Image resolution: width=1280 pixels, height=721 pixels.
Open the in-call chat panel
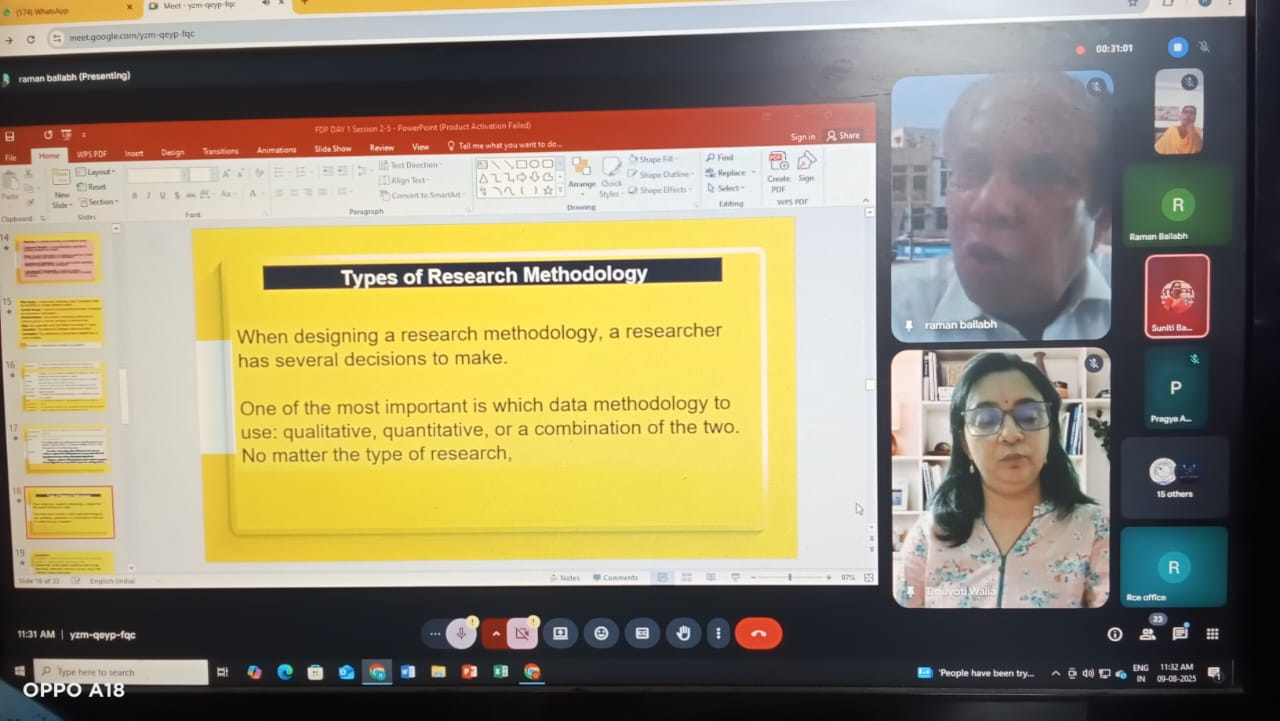pos(1180,634)
